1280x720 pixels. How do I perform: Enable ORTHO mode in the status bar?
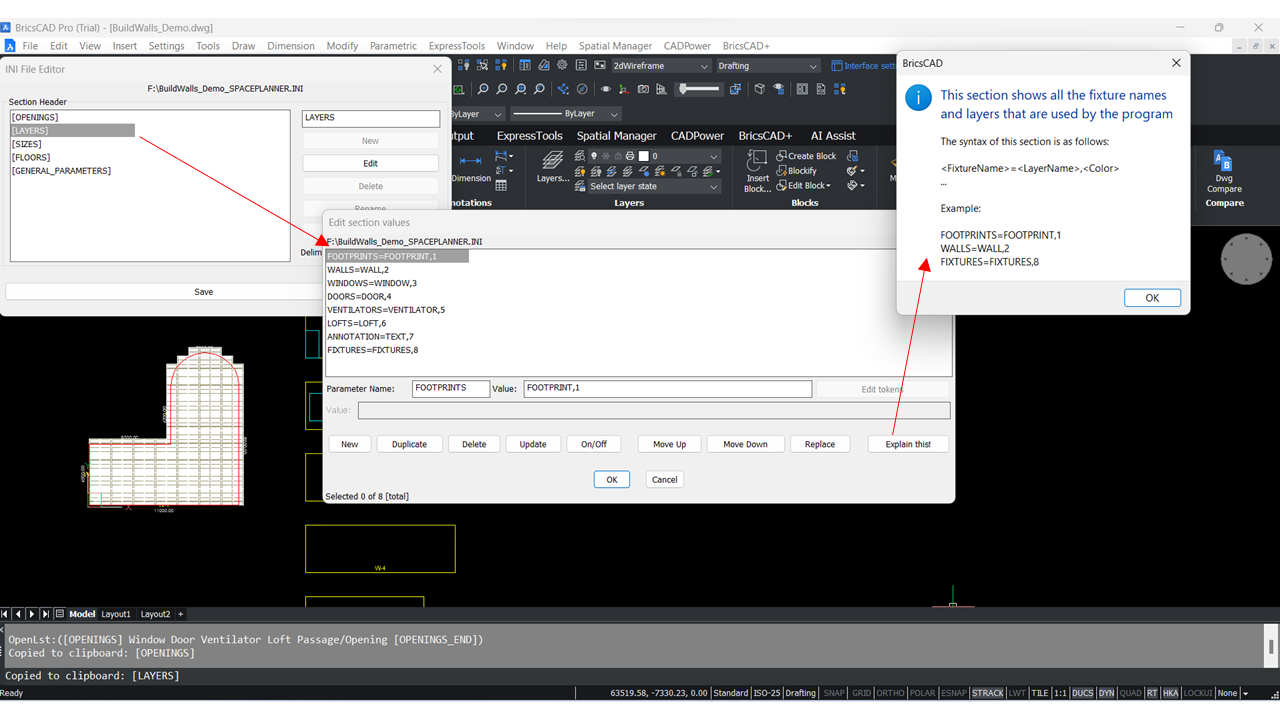(890, 692)
